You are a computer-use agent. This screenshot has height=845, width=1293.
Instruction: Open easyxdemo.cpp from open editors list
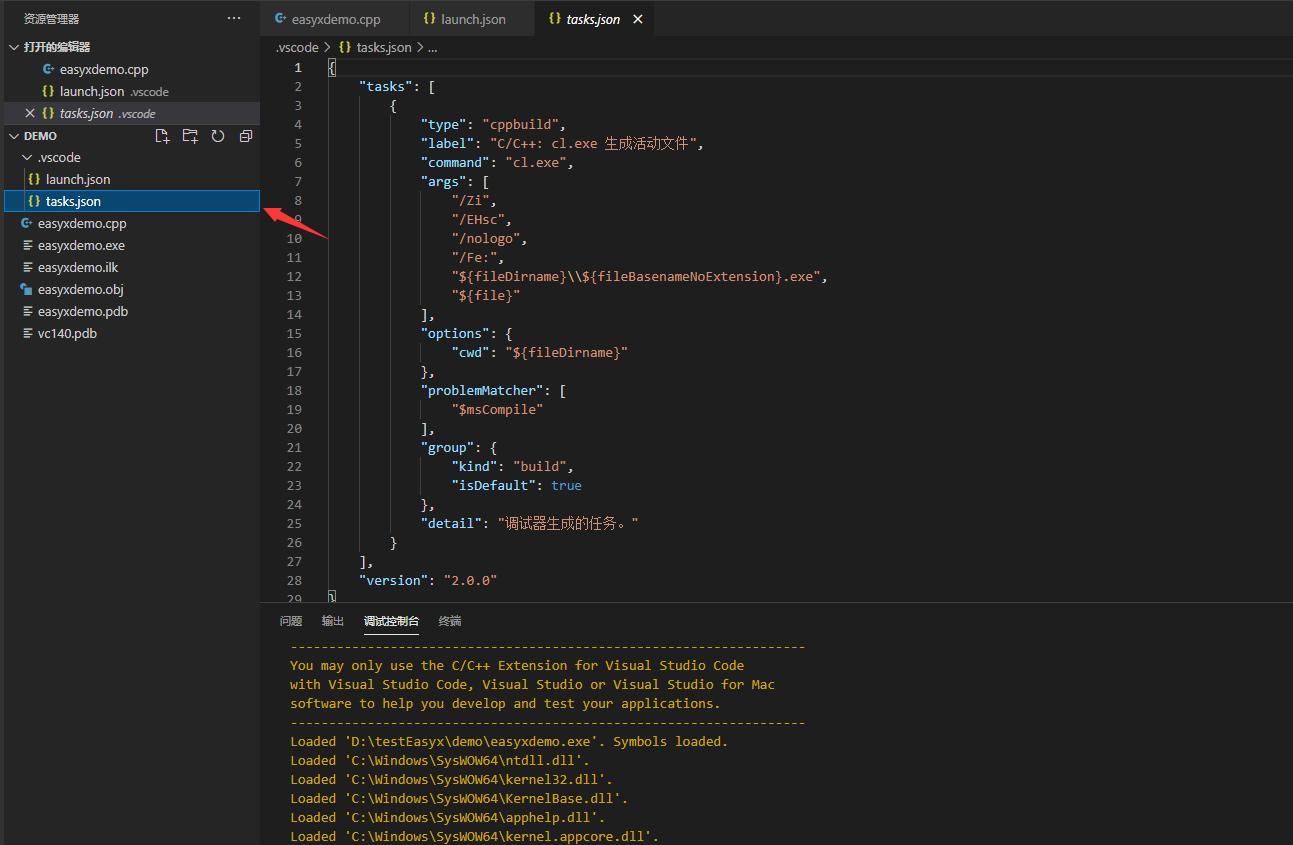coord(130,69)
